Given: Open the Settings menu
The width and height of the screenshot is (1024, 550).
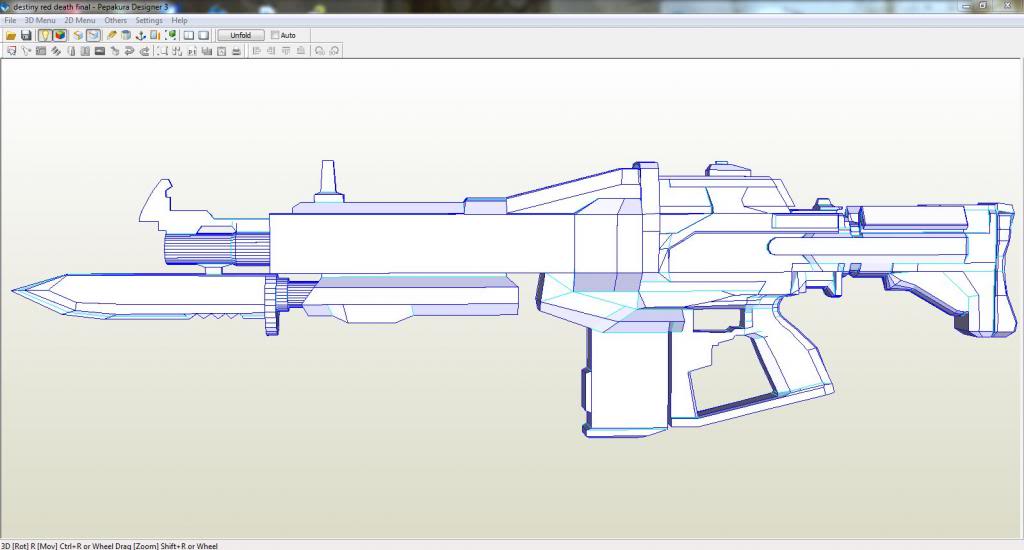Looking at the screenshot, I should pyautogui.click(x=149, y=20).
